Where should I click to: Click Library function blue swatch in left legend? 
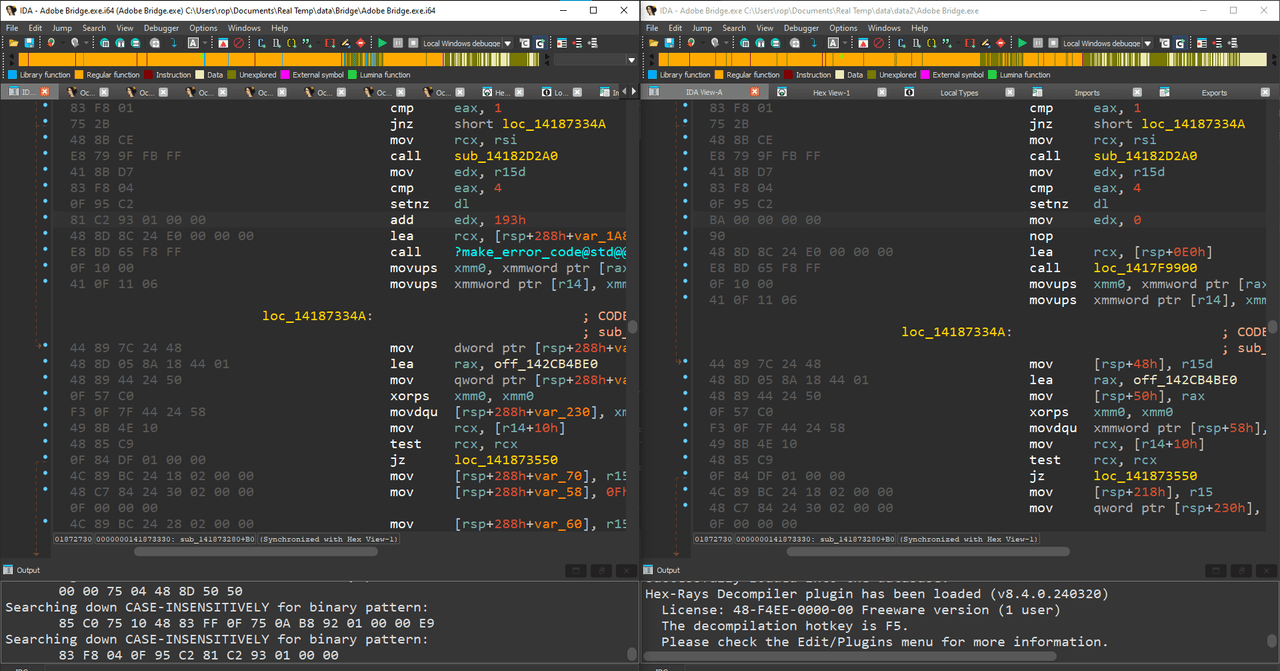tap(12, 75)
